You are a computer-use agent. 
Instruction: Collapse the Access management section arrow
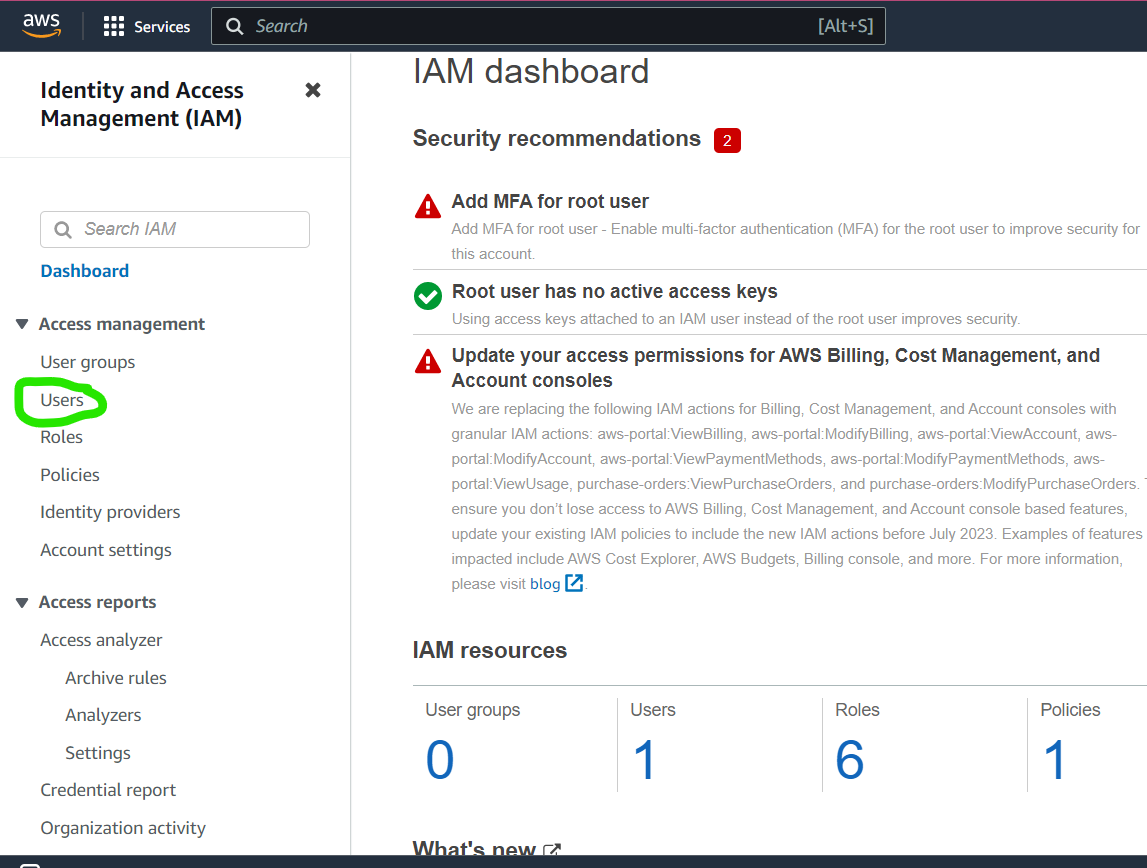tap(22, 324)
